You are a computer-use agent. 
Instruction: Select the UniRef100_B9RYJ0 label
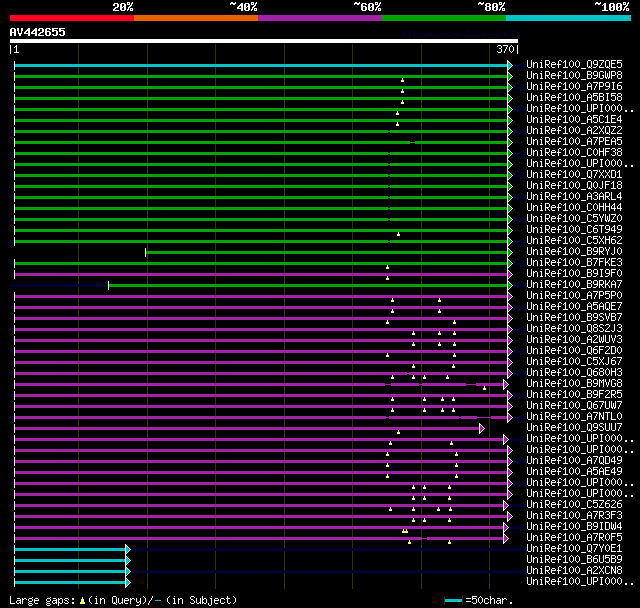tap(574, 252)
